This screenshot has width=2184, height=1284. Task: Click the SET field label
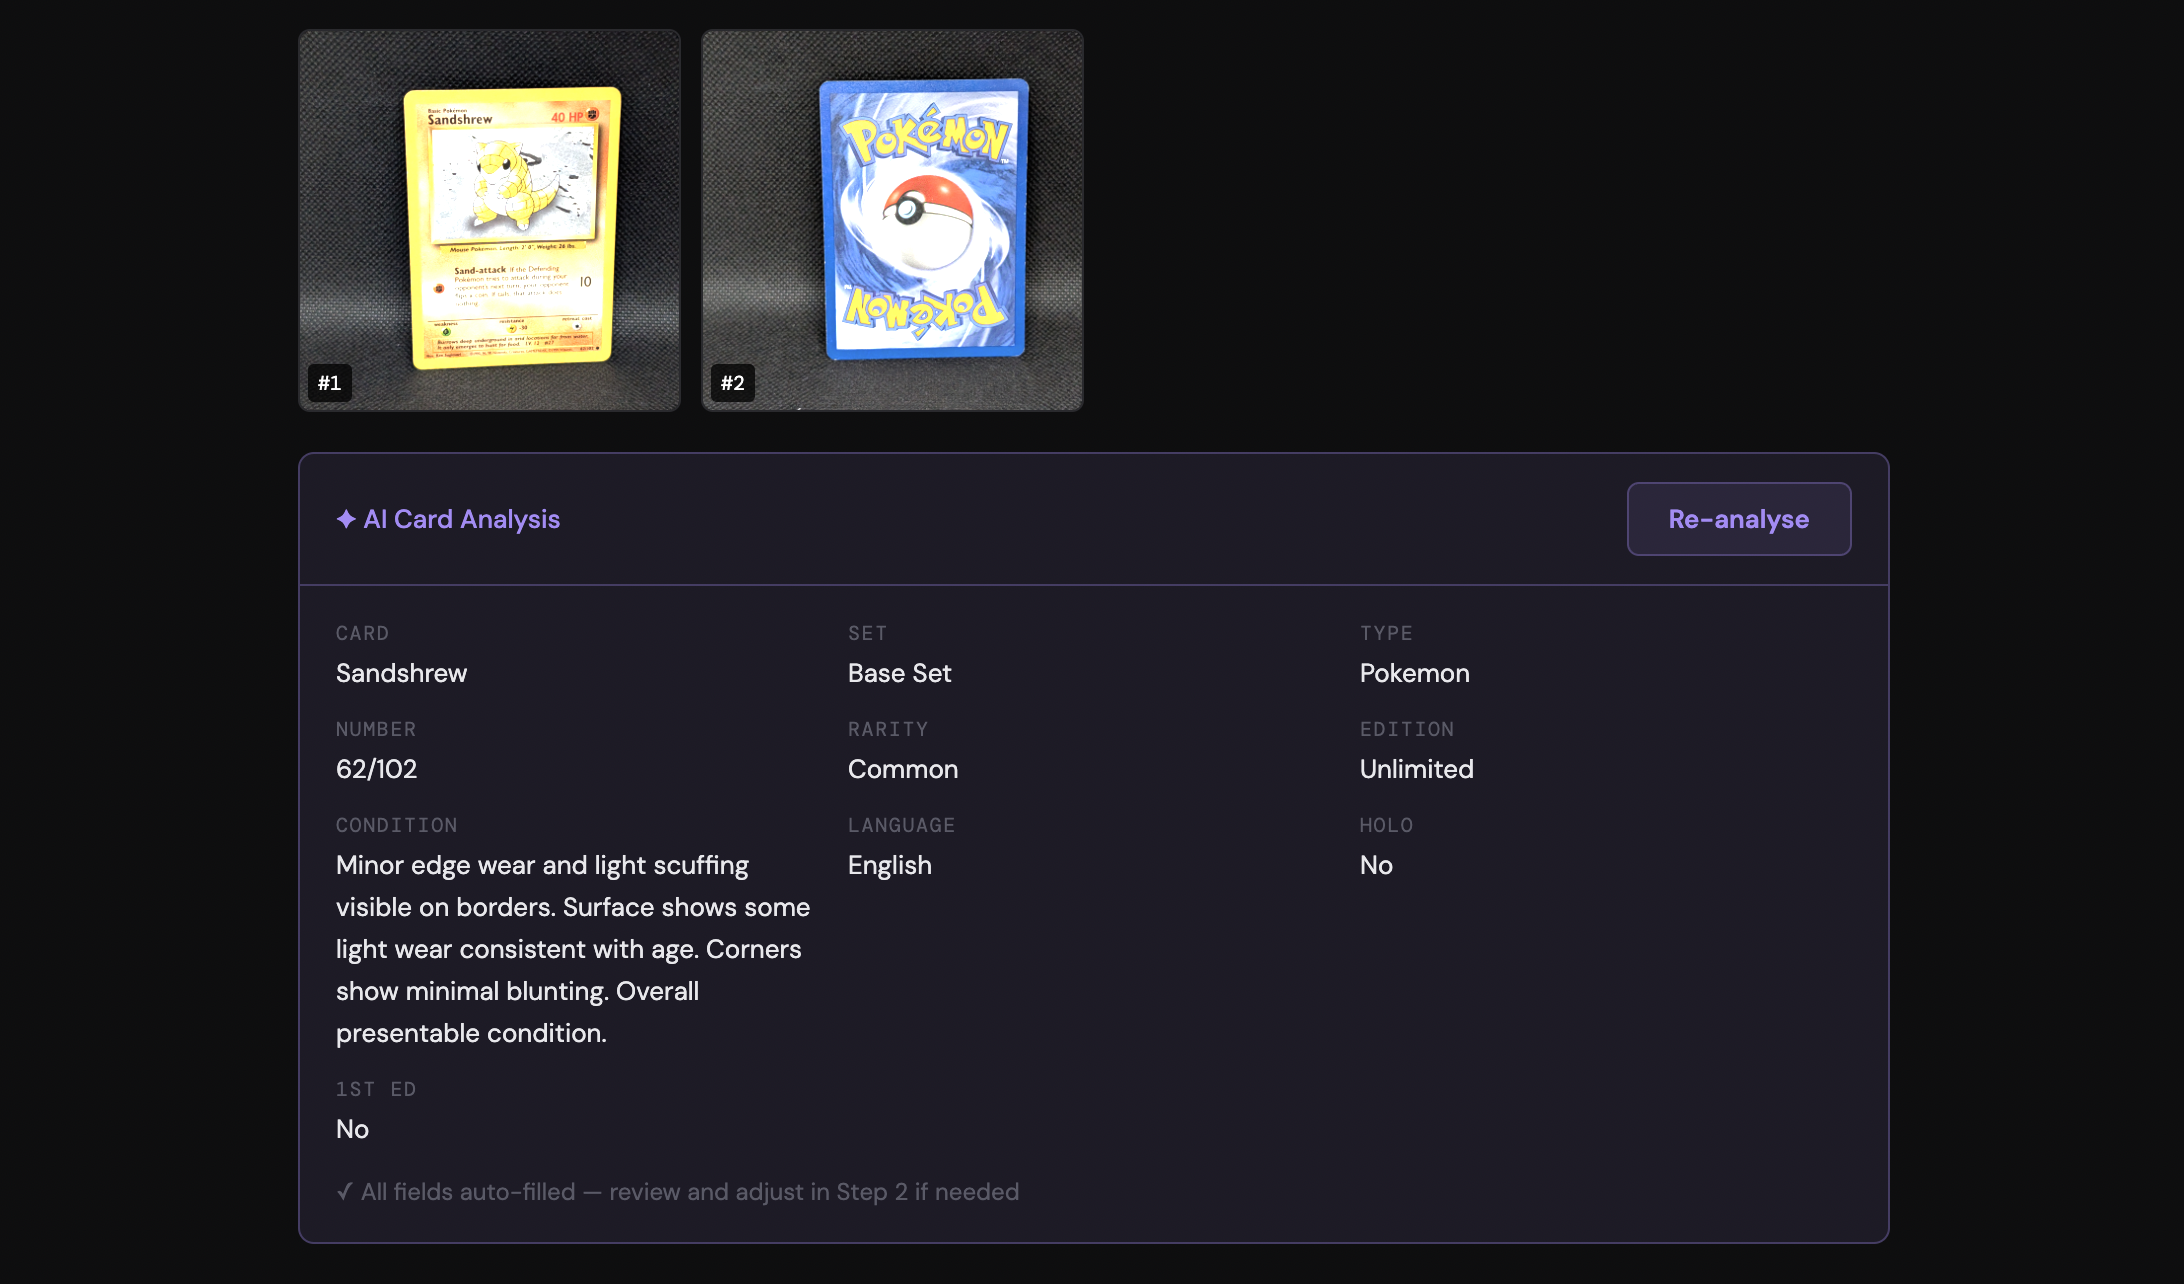[867, 633]
